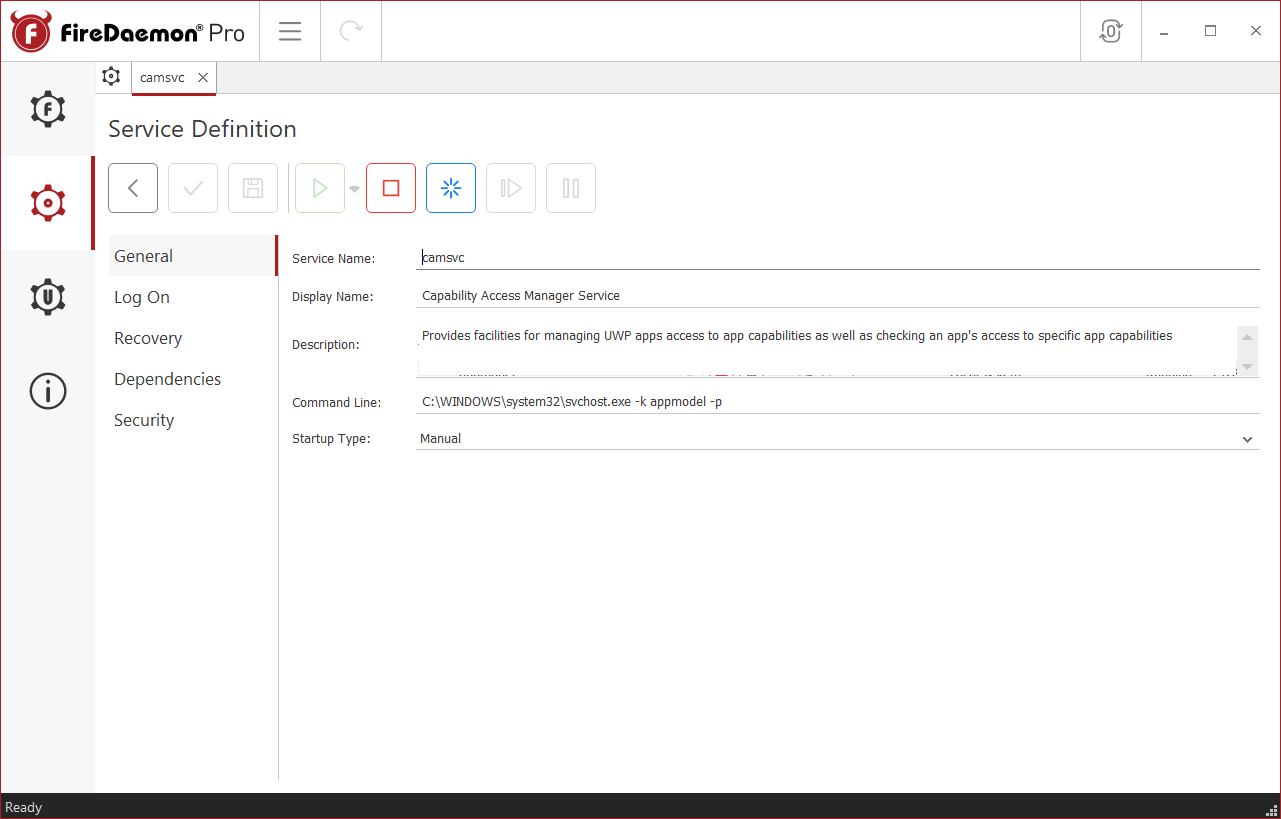Open the Dependencies settings category
Image resolution: width=1281 pixels, height=819 pixels.
192,379
